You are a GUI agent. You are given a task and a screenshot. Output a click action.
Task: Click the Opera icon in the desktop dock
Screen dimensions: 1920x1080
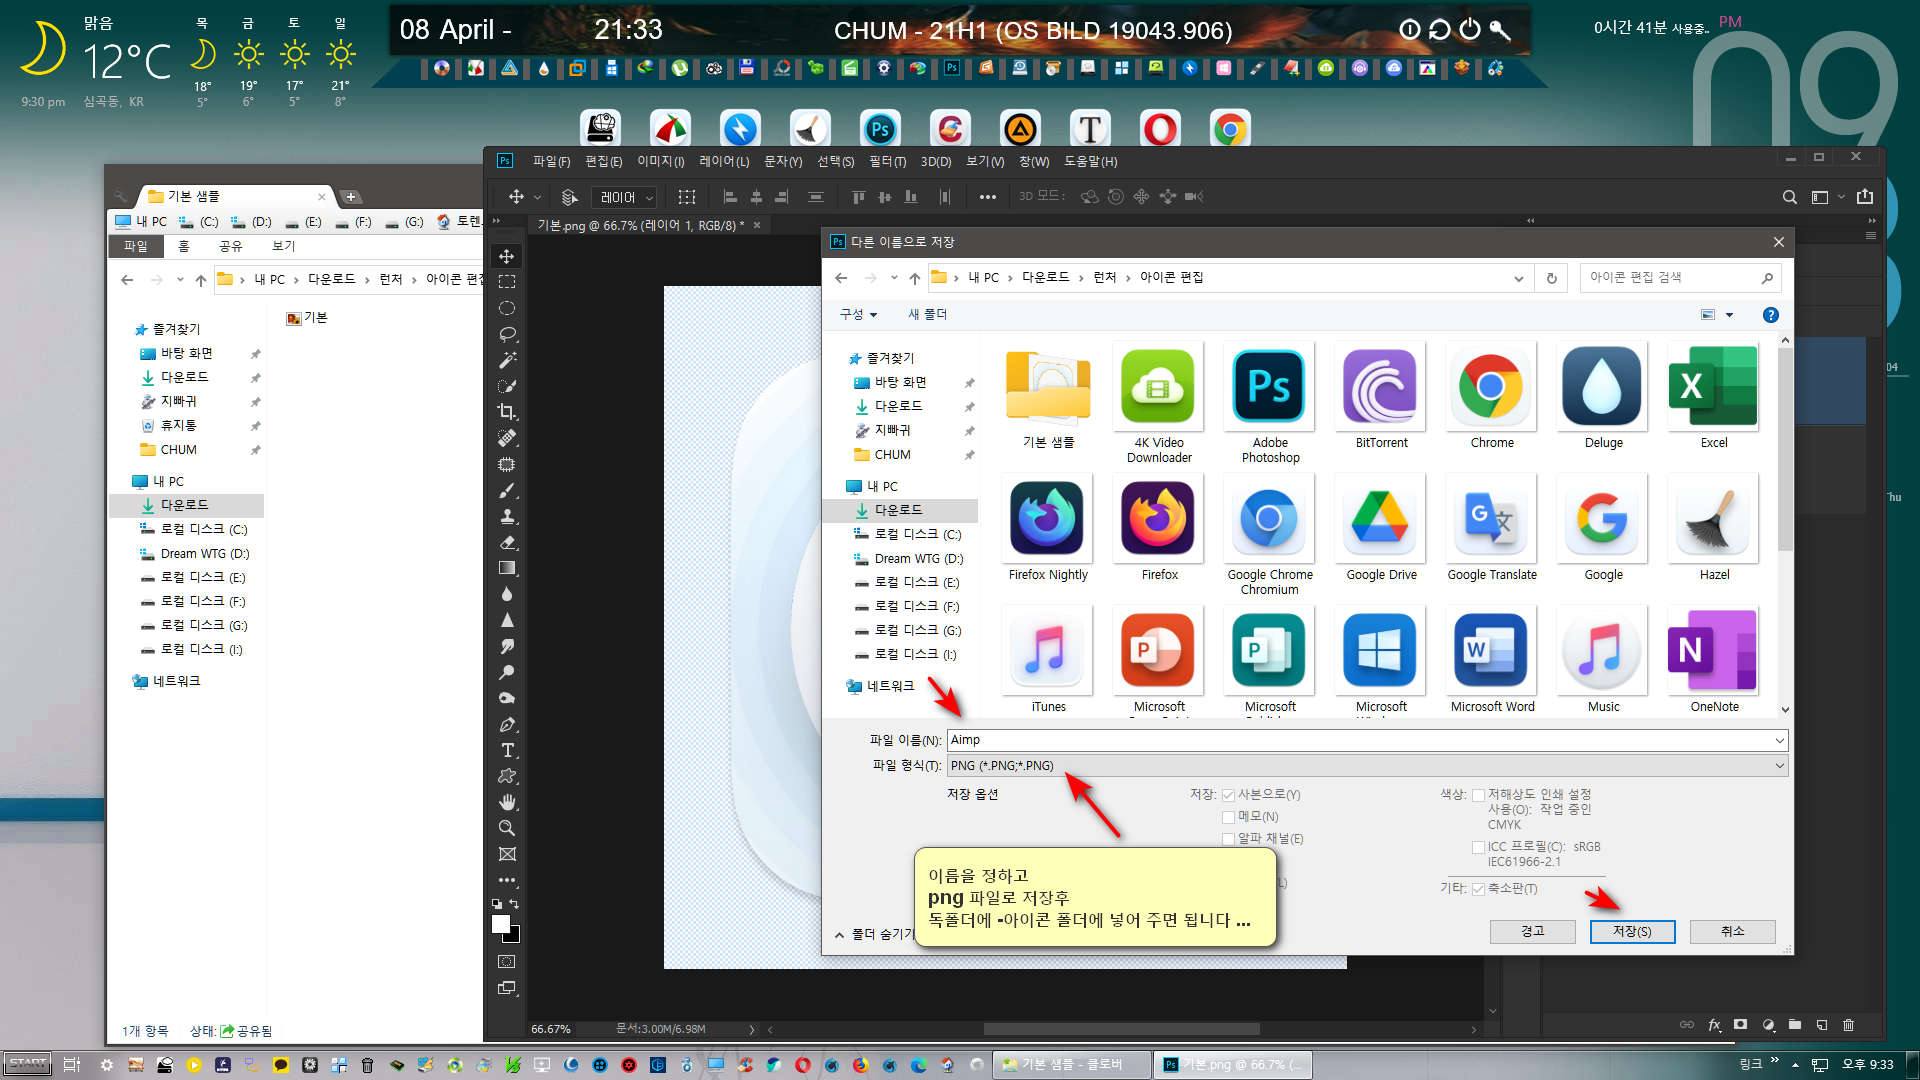[x=1160, y=129]
